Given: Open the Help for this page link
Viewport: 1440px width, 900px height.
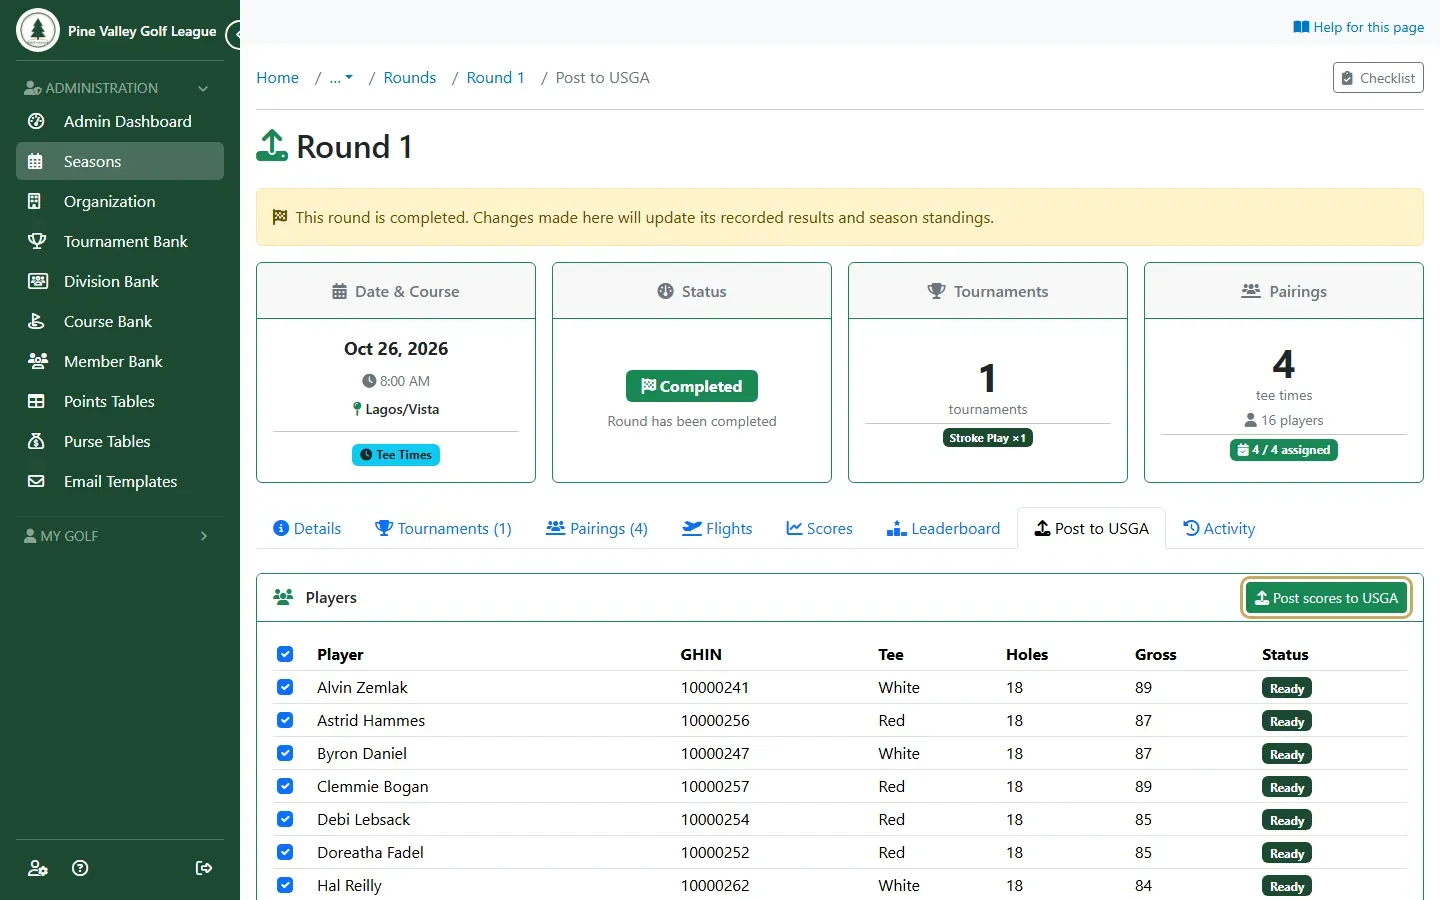Looking at the screenshot, I should tap(1358, 27).
